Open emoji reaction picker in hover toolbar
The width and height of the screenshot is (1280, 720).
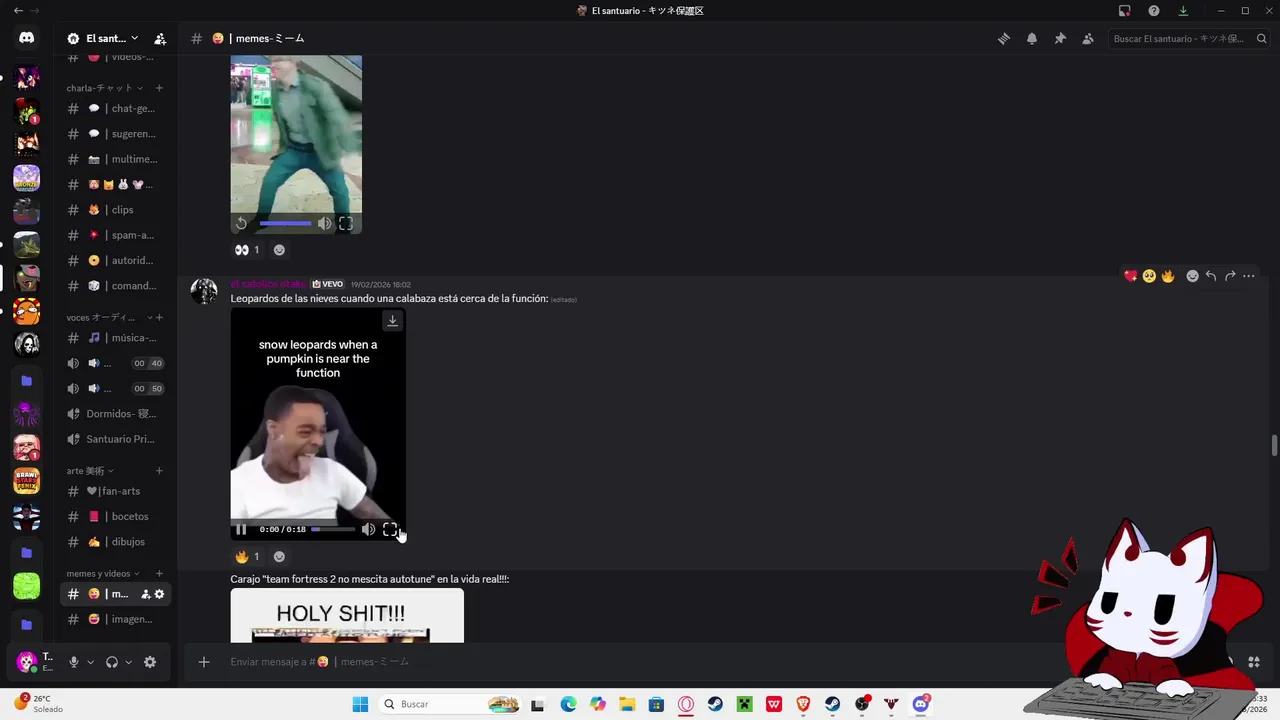point(1192,276)
